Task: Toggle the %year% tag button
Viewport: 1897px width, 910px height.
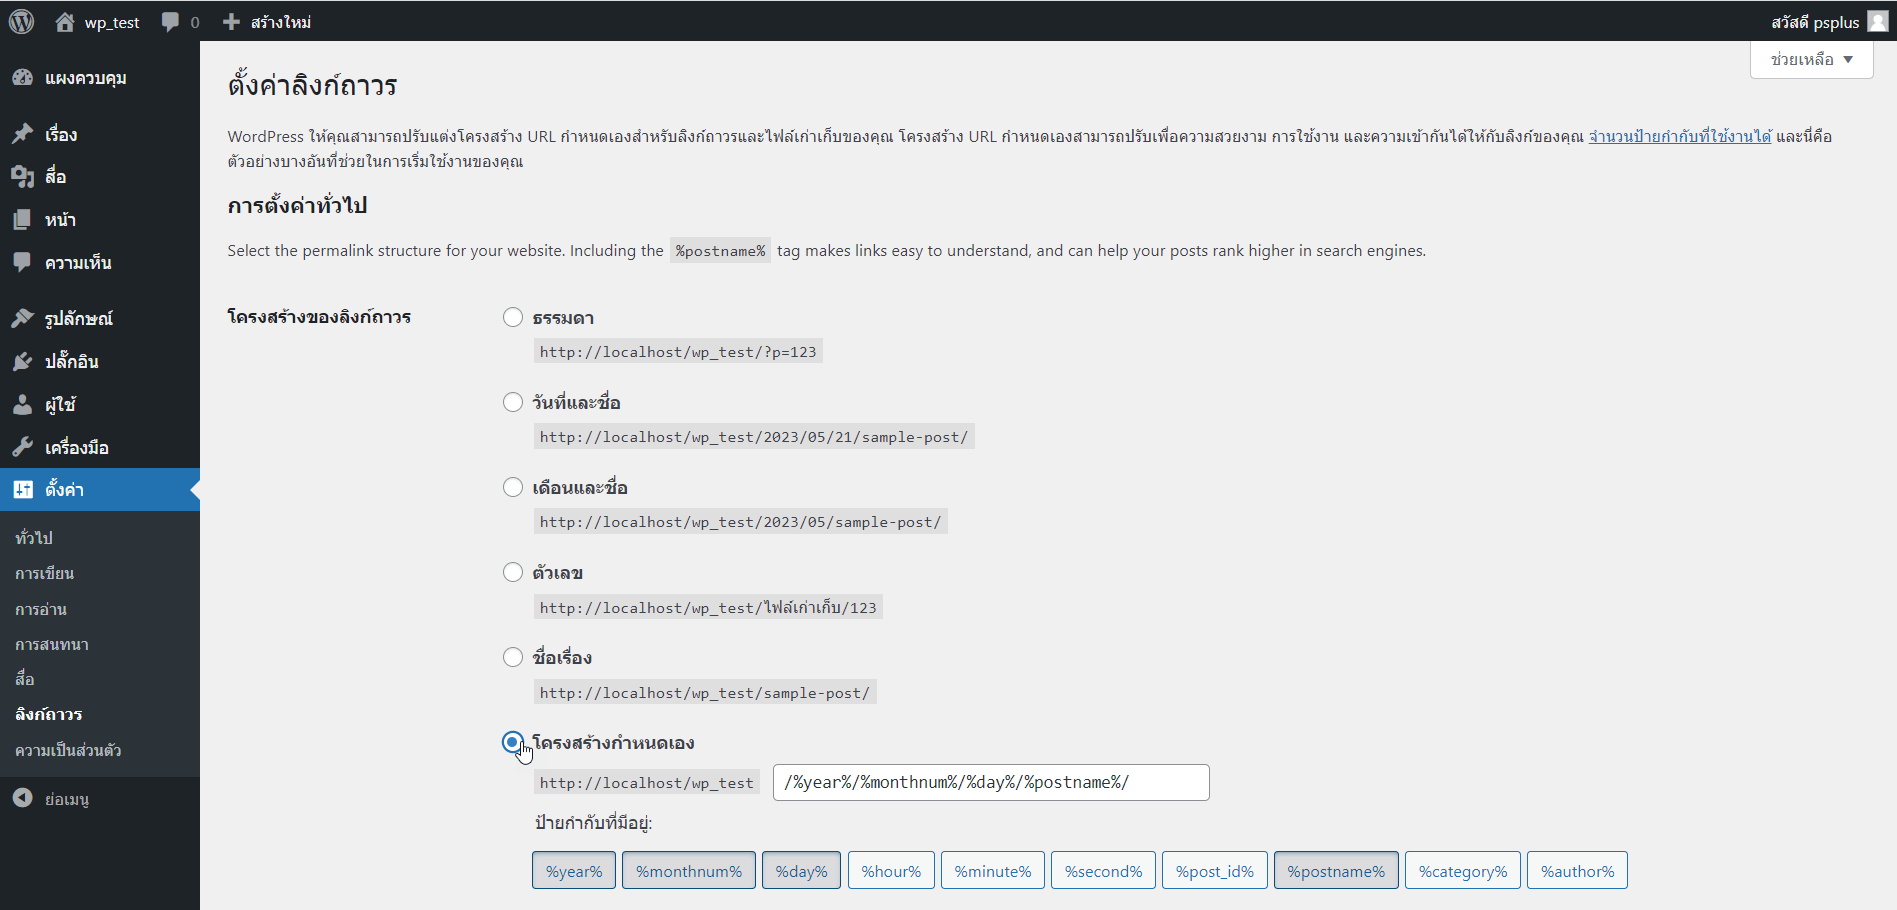Action: coord(574,871)
